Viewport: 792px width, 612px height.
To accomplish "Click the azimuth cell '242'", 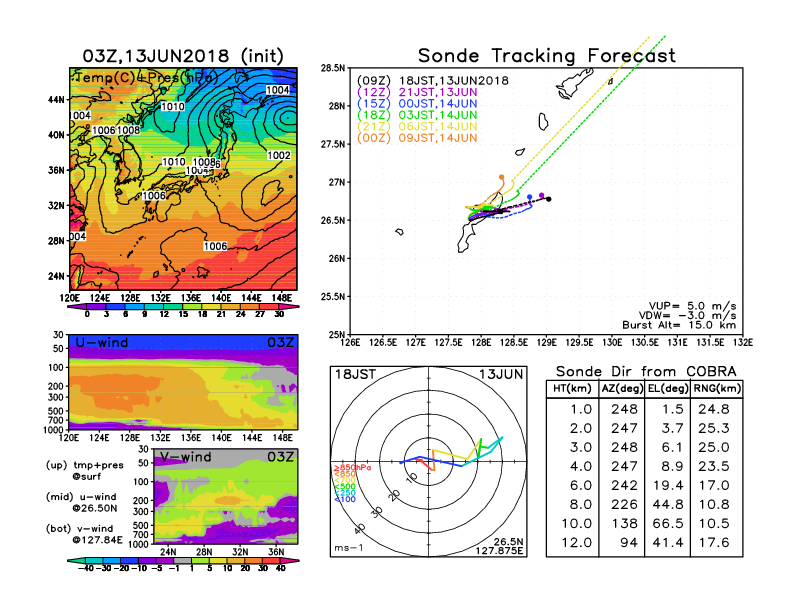I will pyautogui.click(x=624, y=485).
